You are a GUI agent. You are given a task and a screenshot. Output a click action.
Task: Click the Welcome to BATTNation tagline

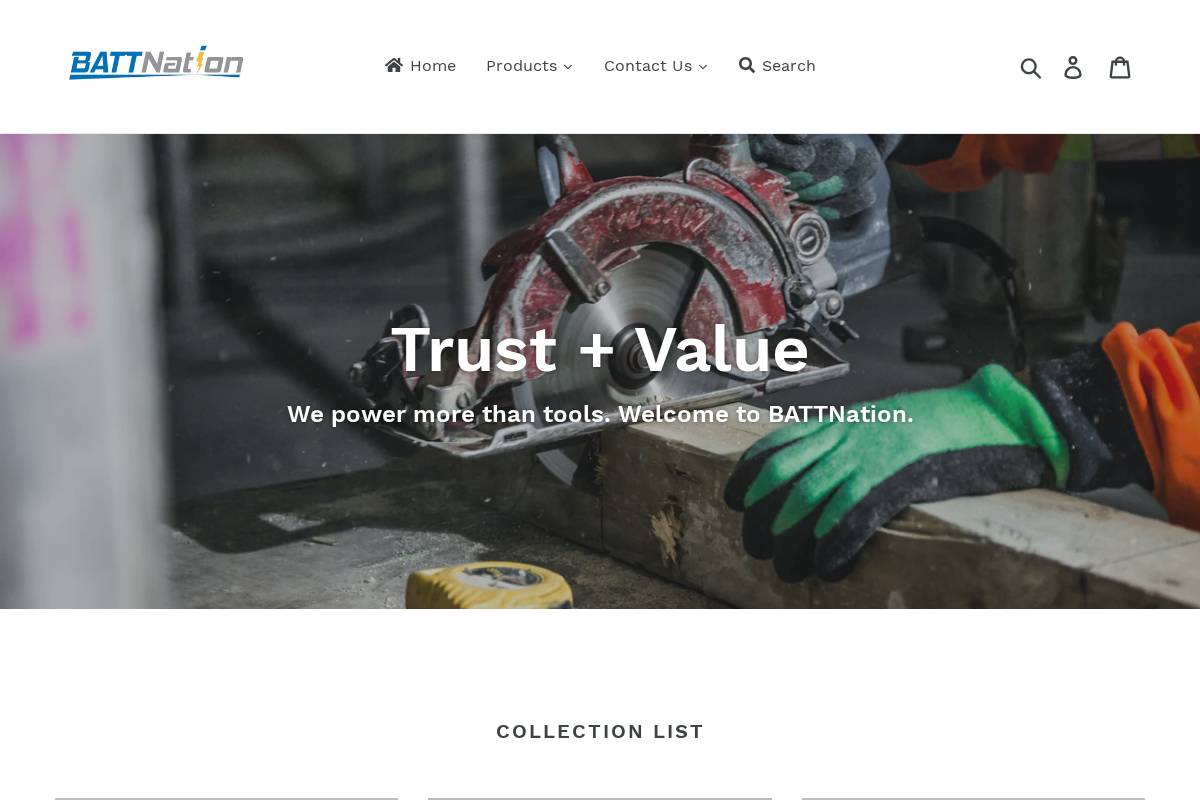(x=600, y=414)
